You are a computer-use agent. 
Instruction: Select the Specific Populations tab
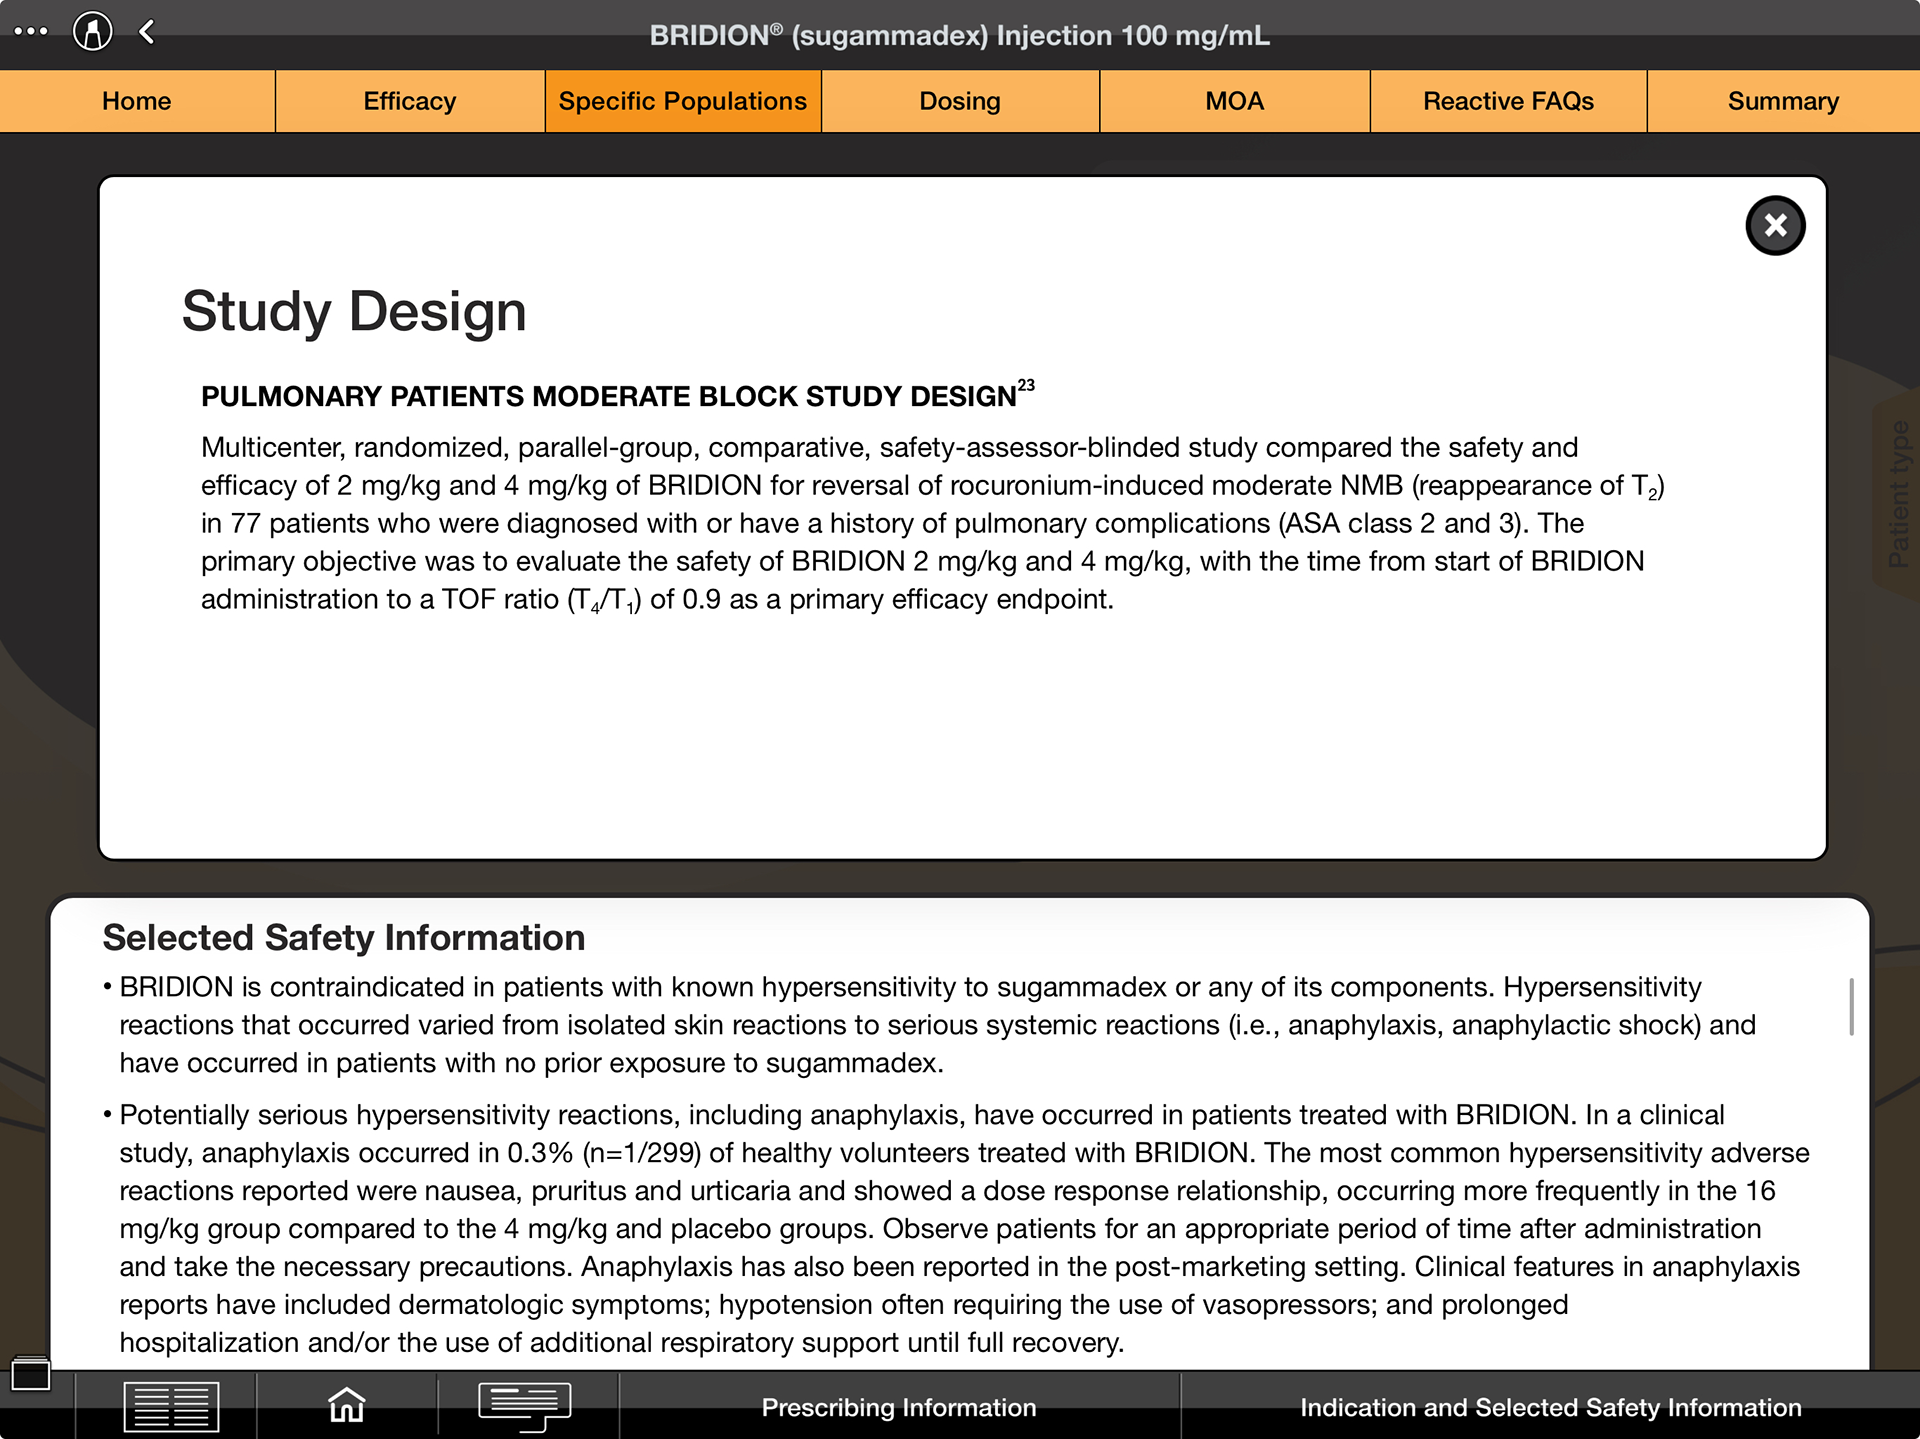pyautogui.click(x=683, y=101)
